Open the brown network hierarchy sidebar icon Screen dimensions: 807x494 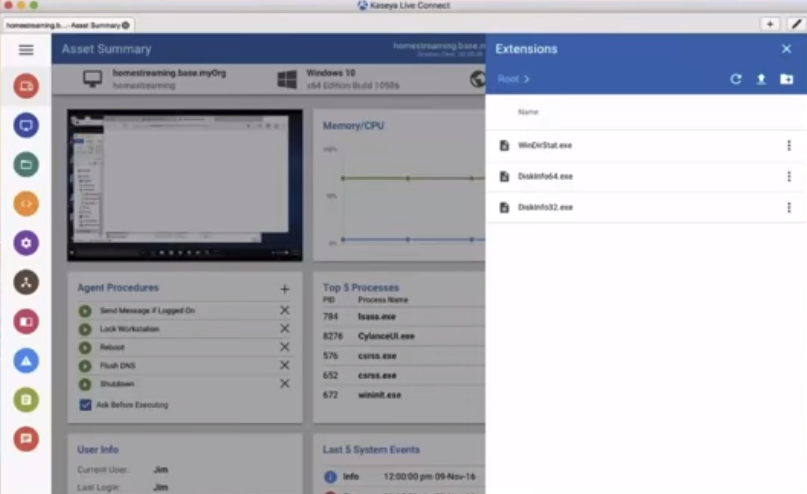click(x=26, y=282)
